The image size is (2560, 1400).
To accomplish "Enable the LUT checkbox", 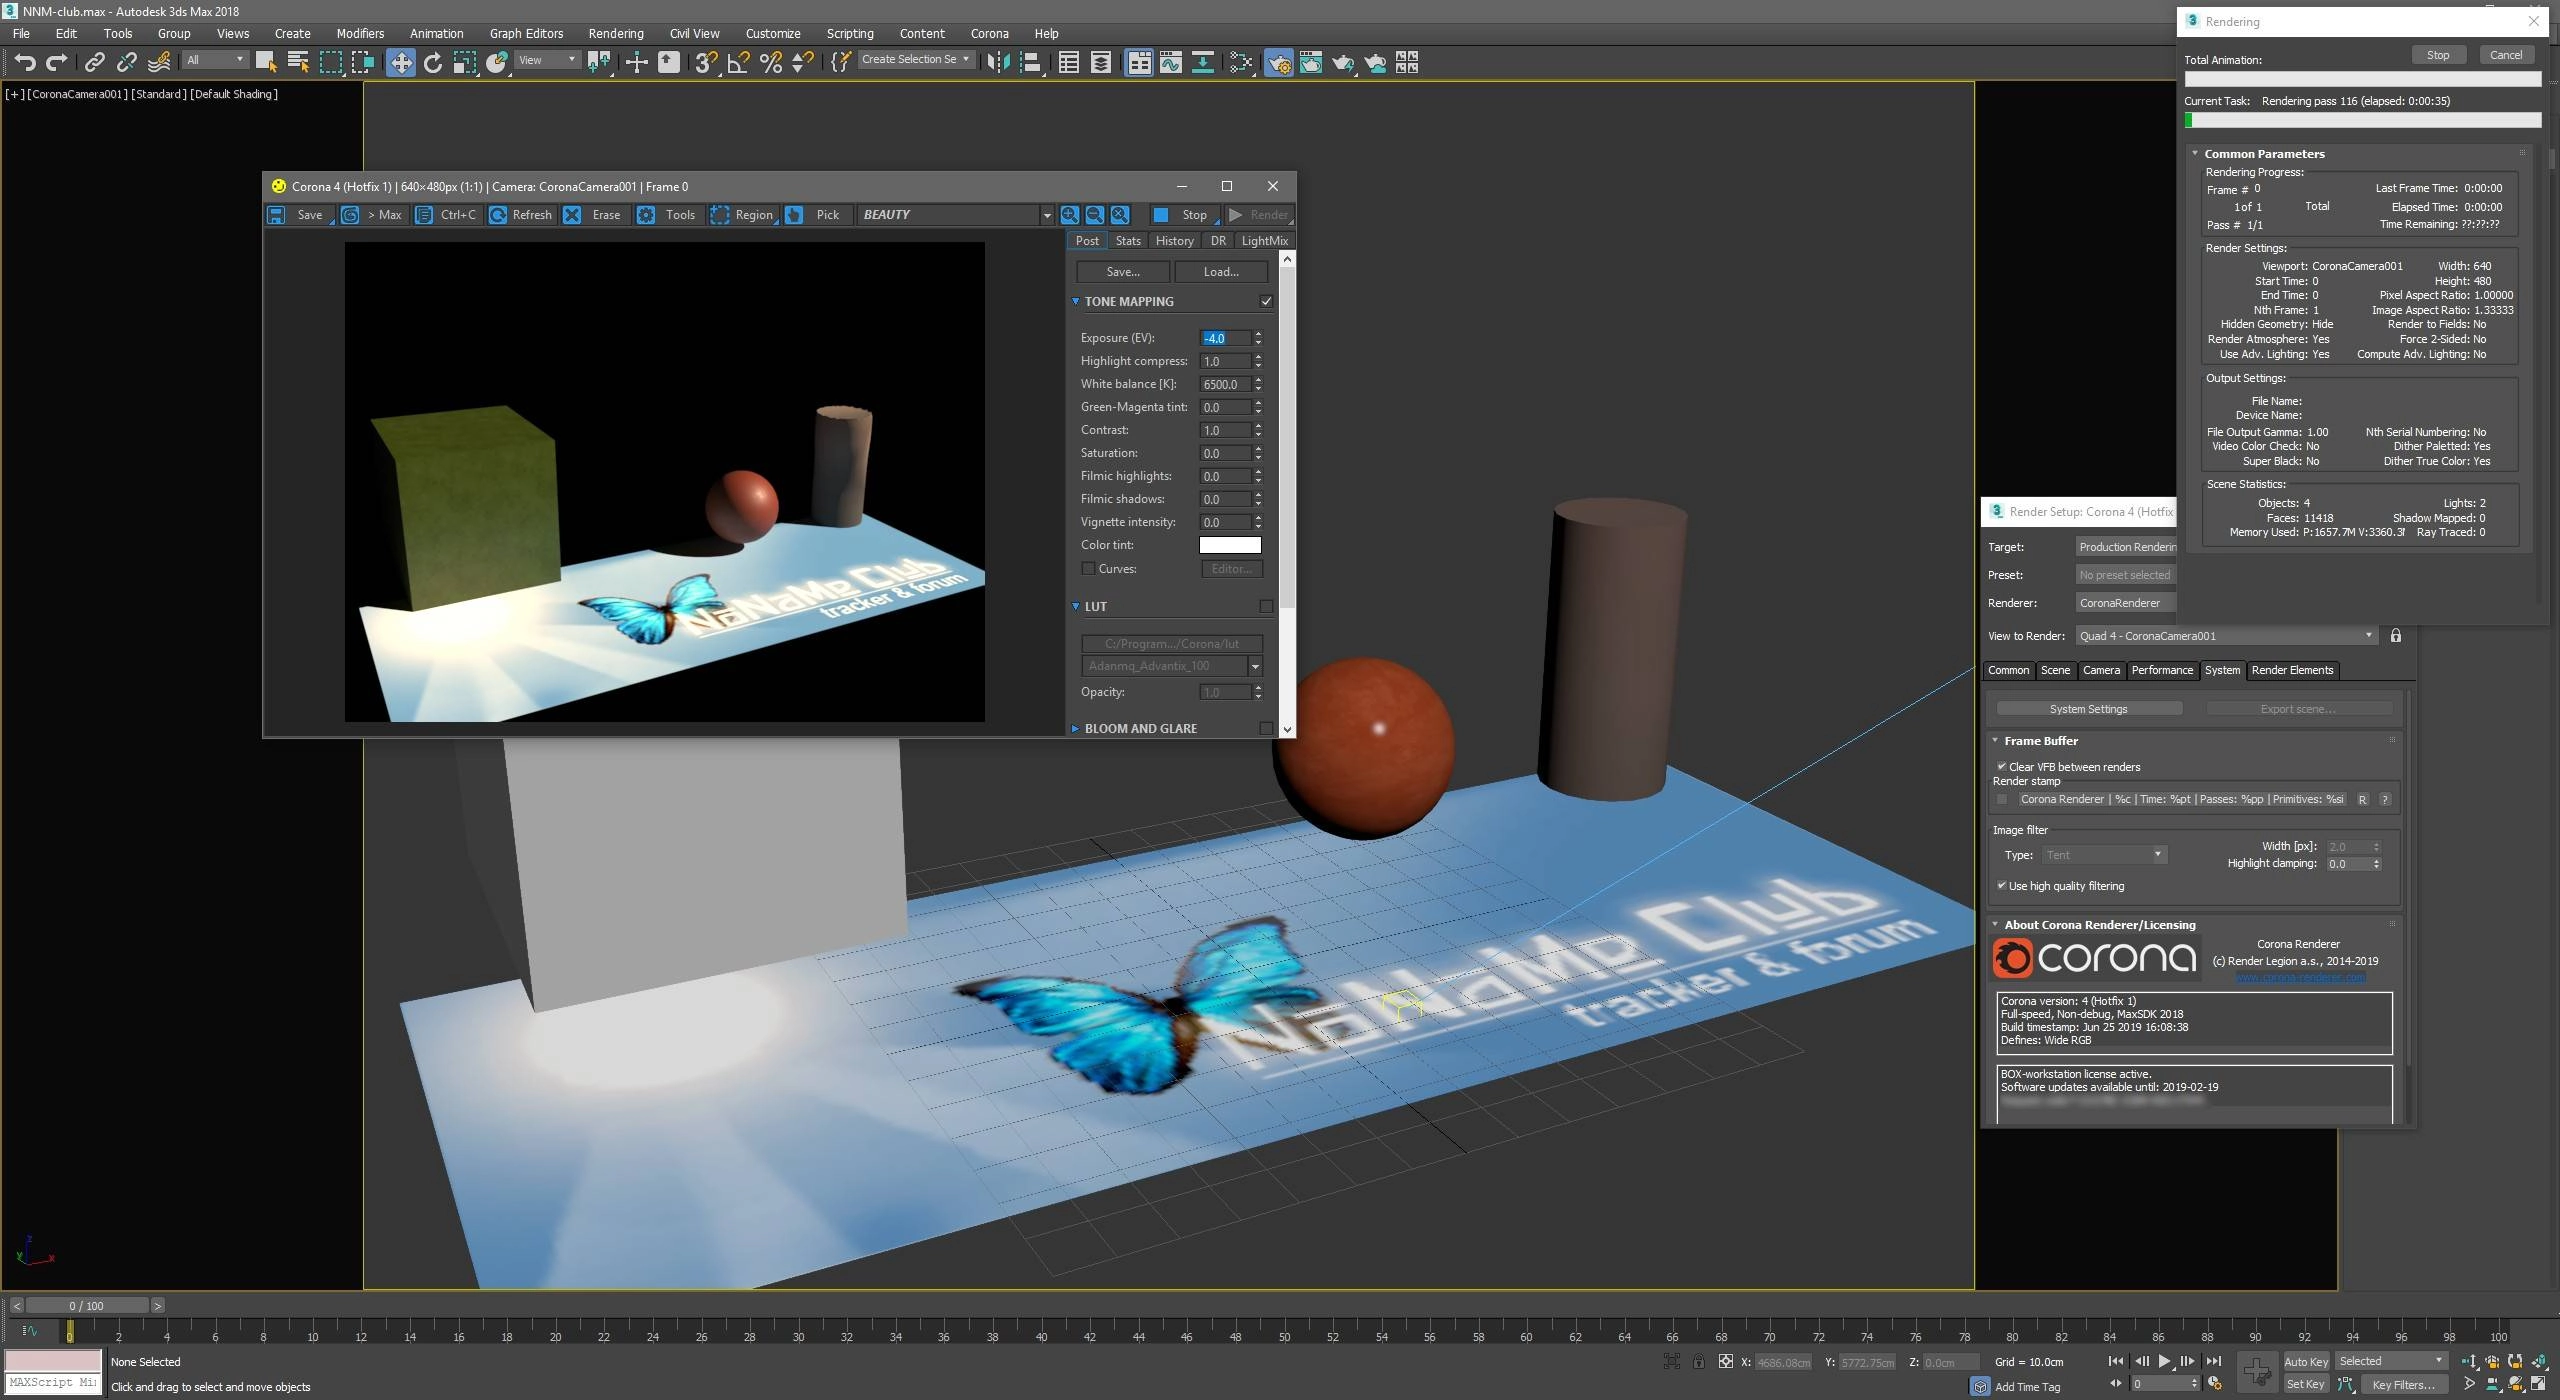I will tap(1266, 606).
